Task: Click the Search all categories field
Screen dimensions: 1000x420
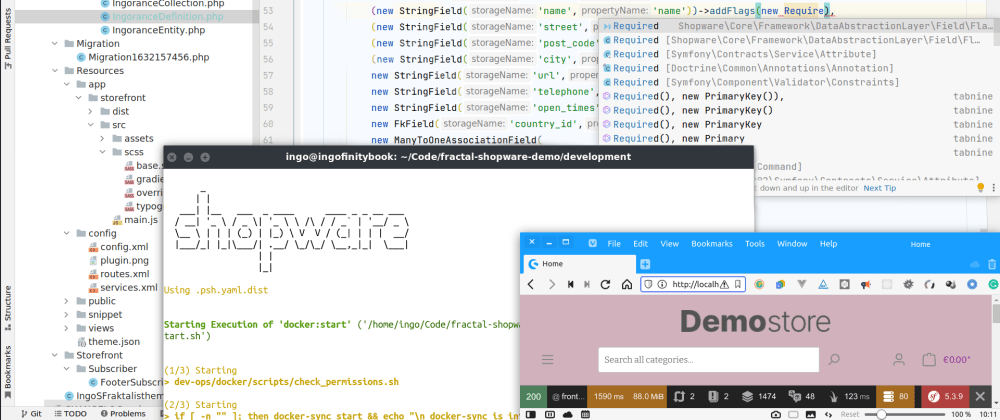Action: pyautogui.click(x=709, y=359)
